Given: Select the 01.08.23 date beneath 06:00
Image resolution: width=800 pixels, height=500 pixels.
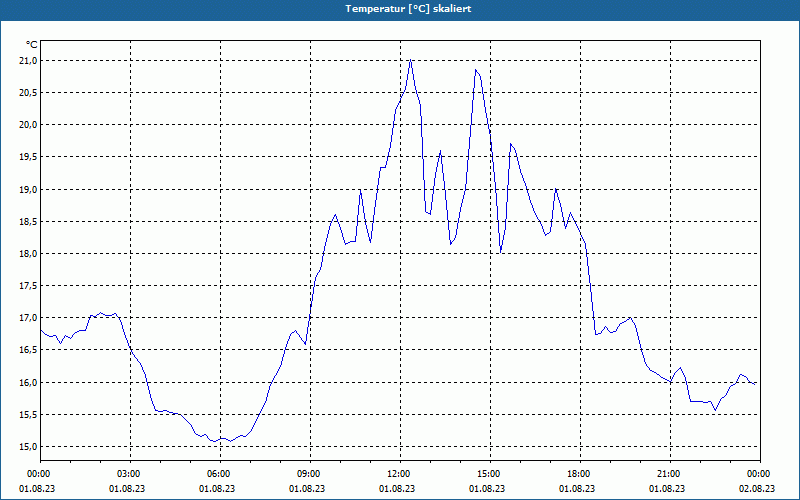Looking at the screenshot, I should click(x=217, y=488).
